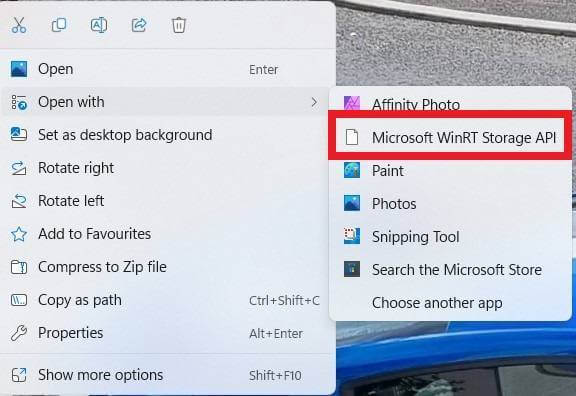576x396 pixels.
Task: Open Properties from the context menu
Action: point(168,333)
